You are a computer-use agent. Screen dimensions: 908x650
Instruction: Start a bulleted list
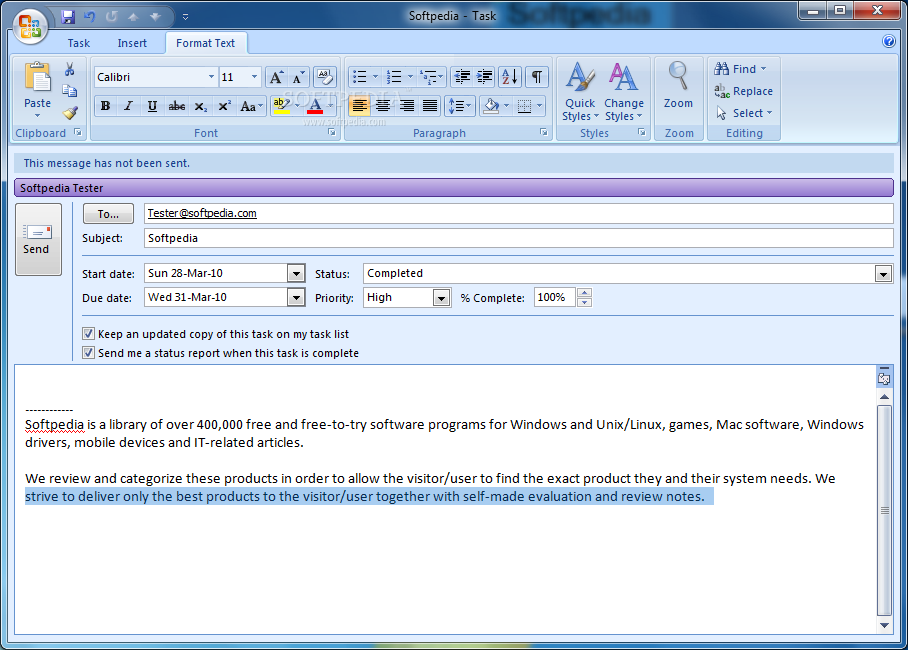[360, 76]
